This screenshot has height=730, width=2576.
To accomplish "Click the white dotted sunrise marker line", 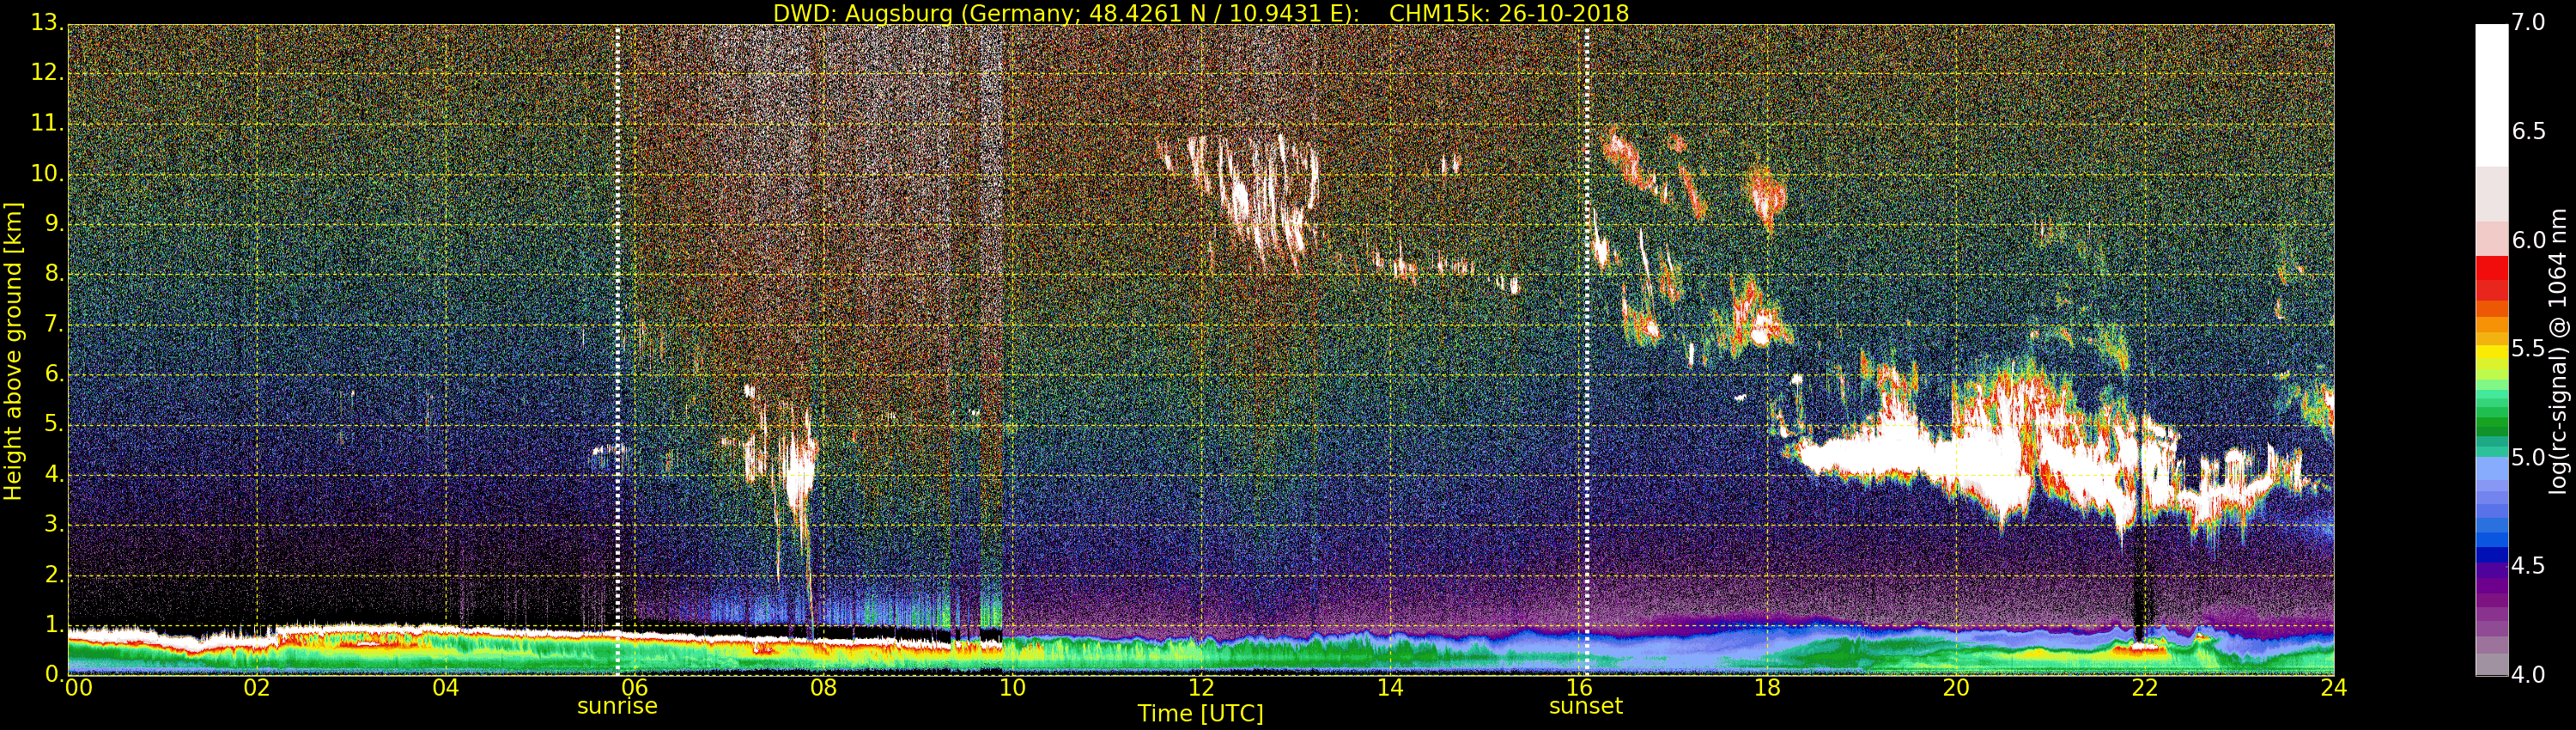I will (617, 350).
